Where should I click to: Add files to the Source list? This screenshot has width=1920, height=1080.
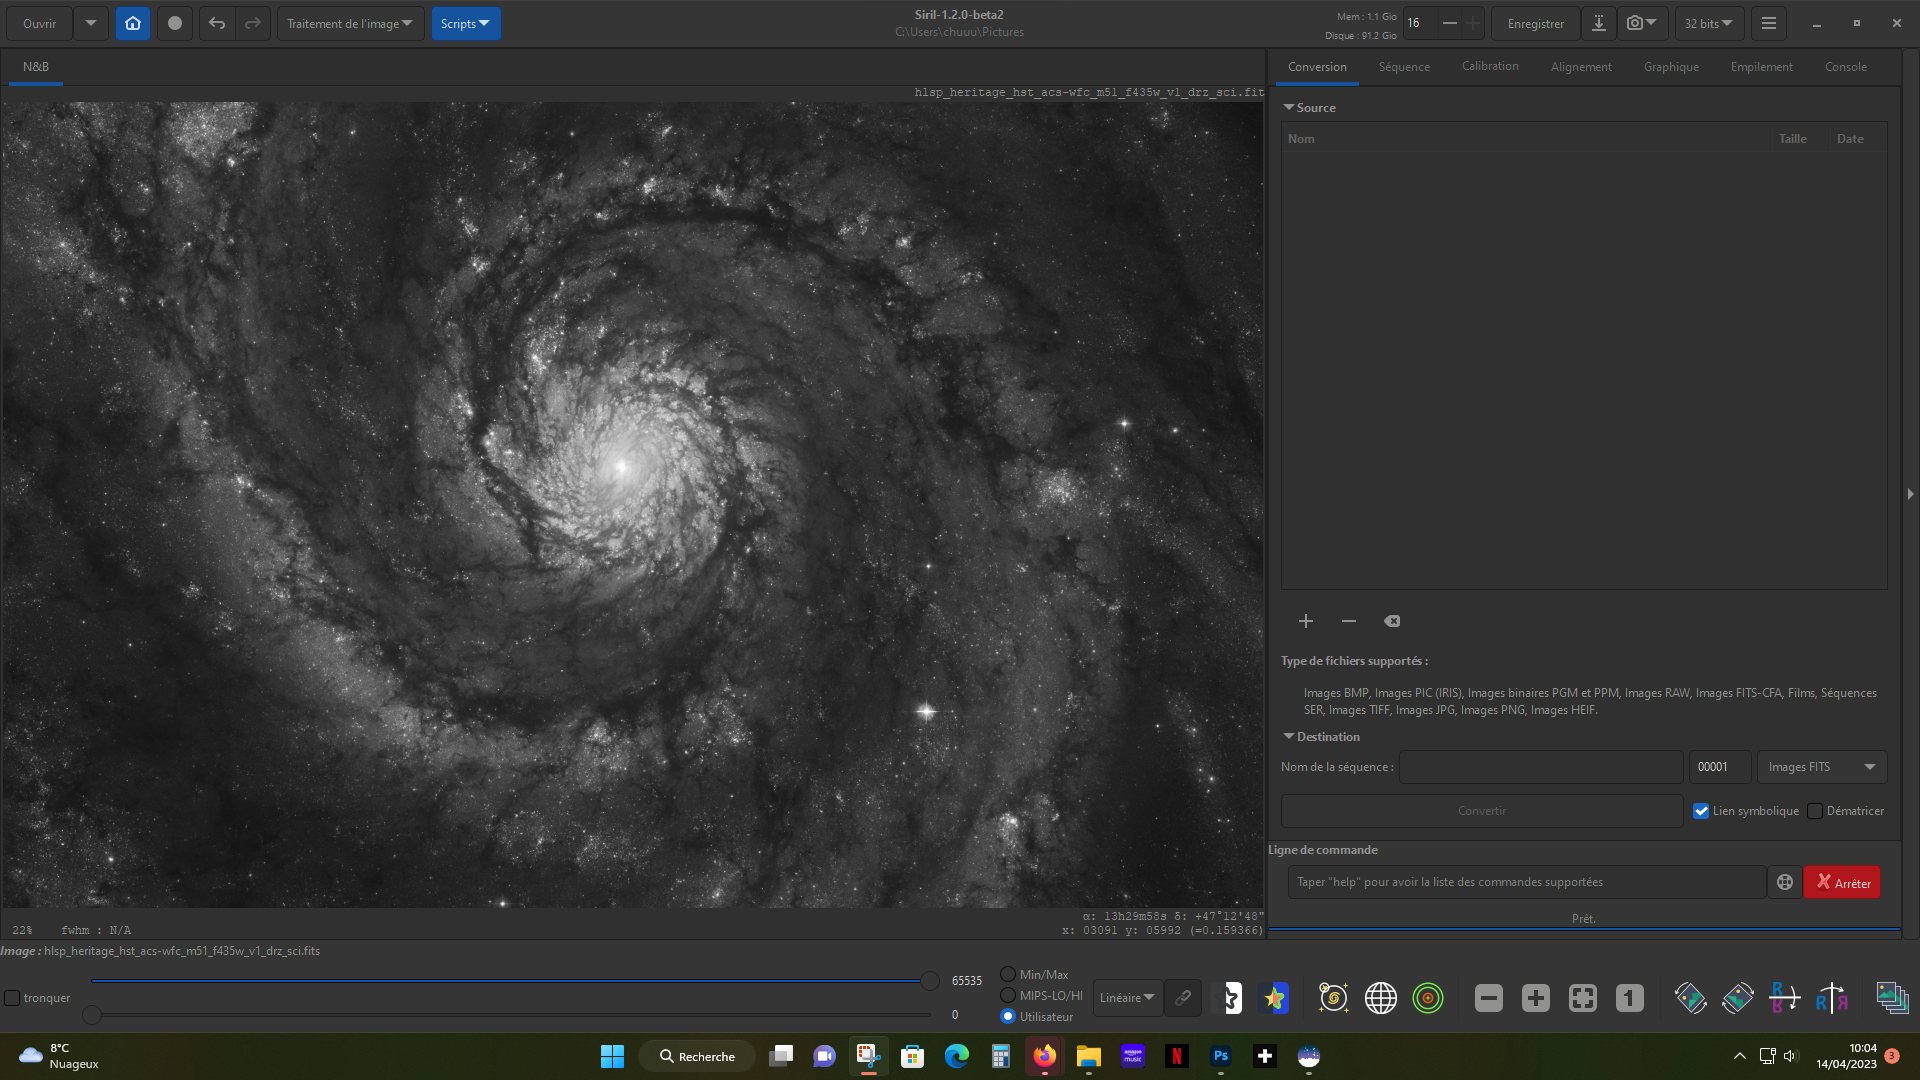[1306, 621]
